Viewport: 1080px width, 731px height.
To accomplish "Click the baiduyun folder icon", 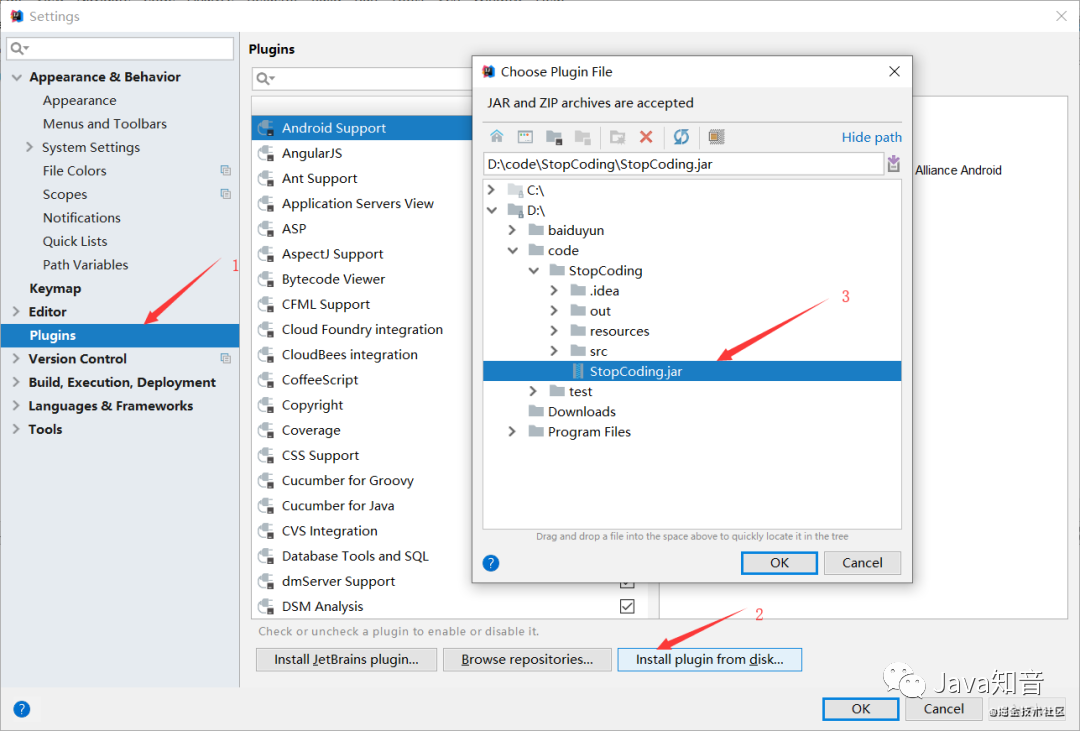I will point(536,229).
